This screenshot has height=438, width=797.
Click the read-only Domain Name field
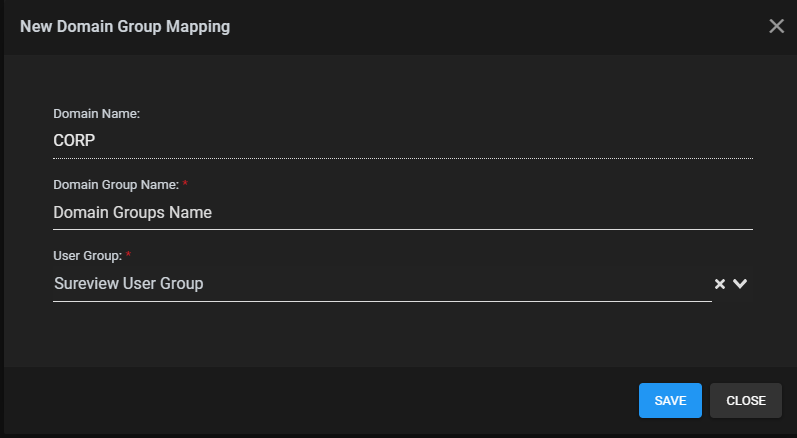400,141
